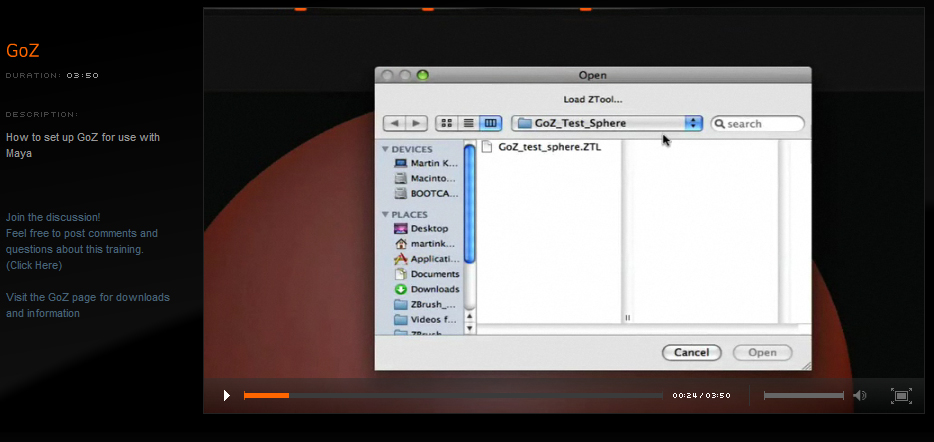Click the Cancel button
This screenshot has height=442, width=934.
coord(692,353)
